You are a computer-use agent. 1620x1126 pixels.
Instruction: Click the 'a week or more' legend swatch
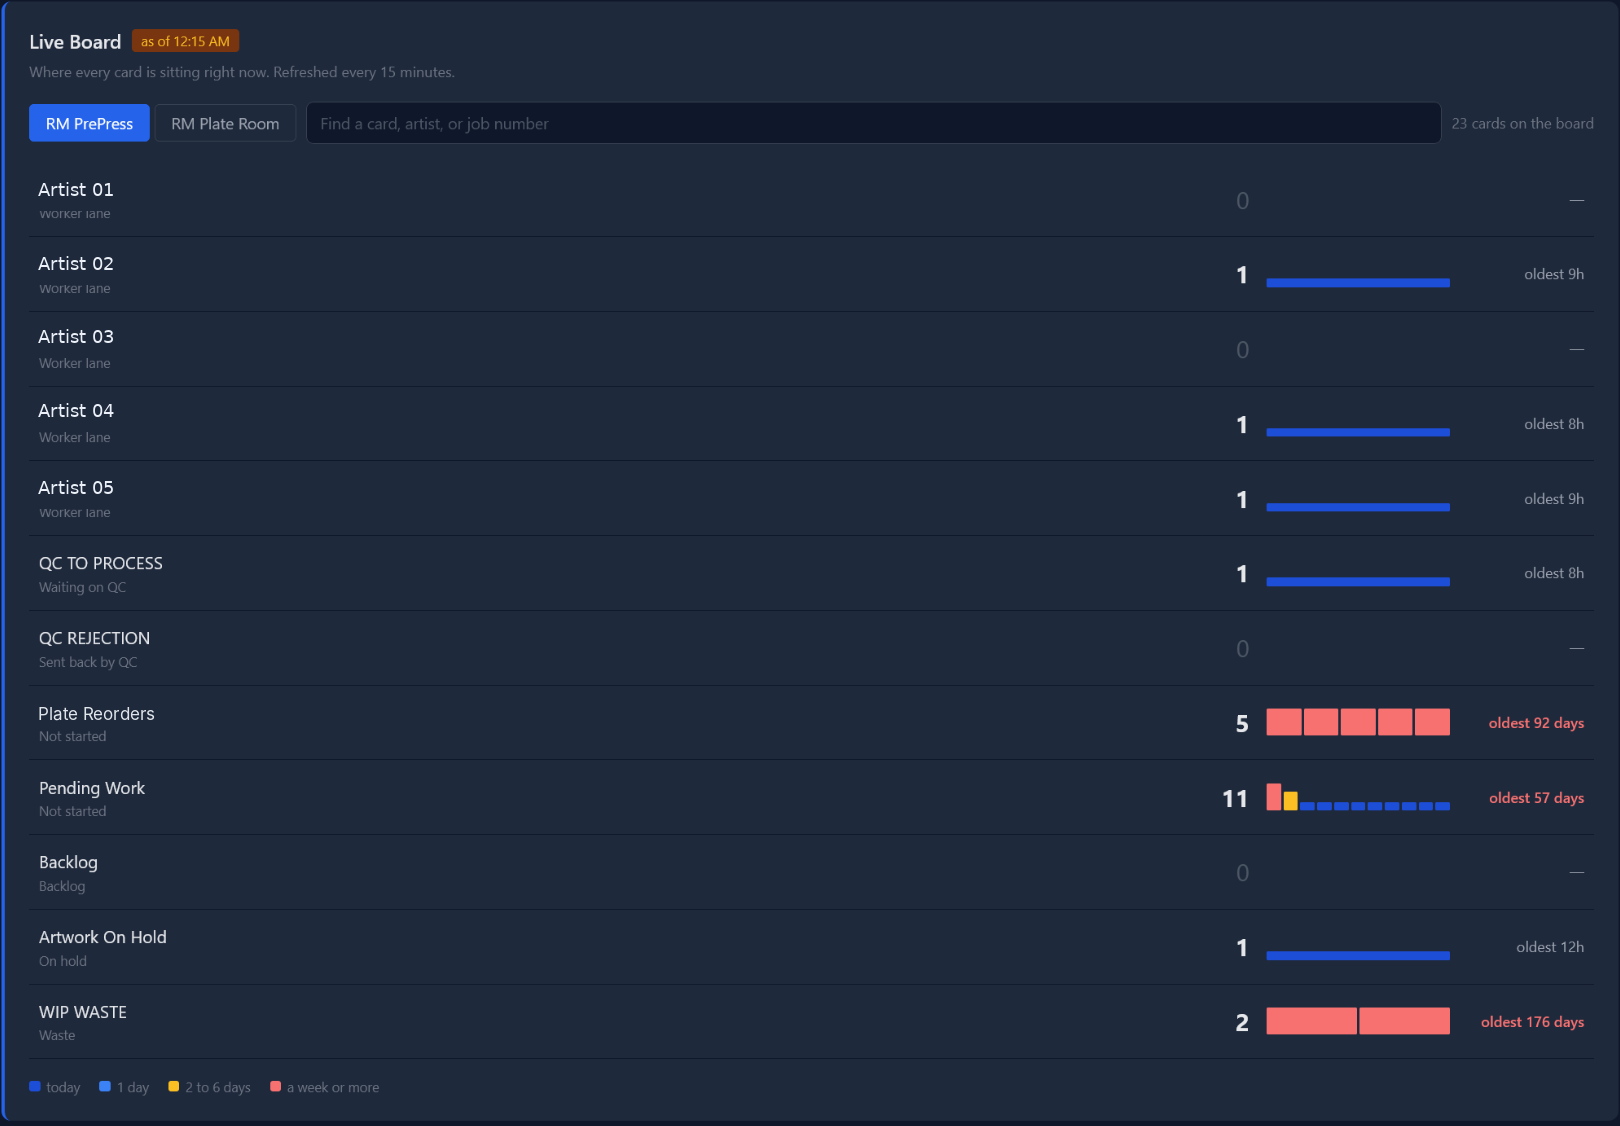coord(276,1086)
